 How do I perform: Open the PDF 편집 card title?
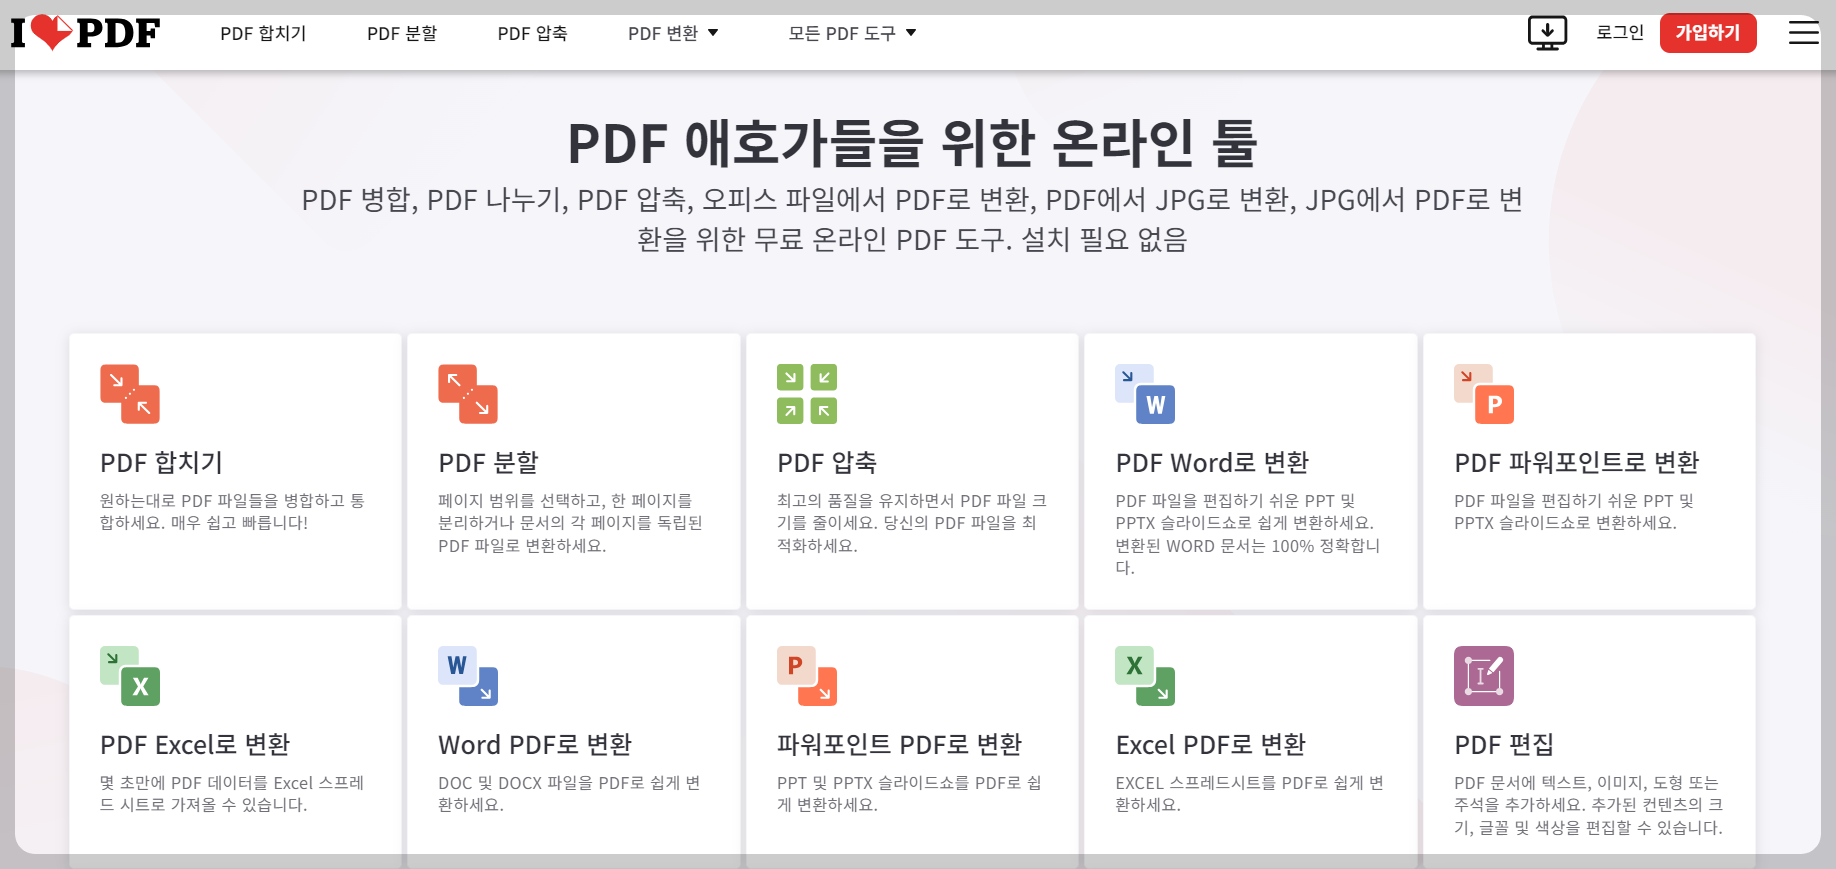1504,745
